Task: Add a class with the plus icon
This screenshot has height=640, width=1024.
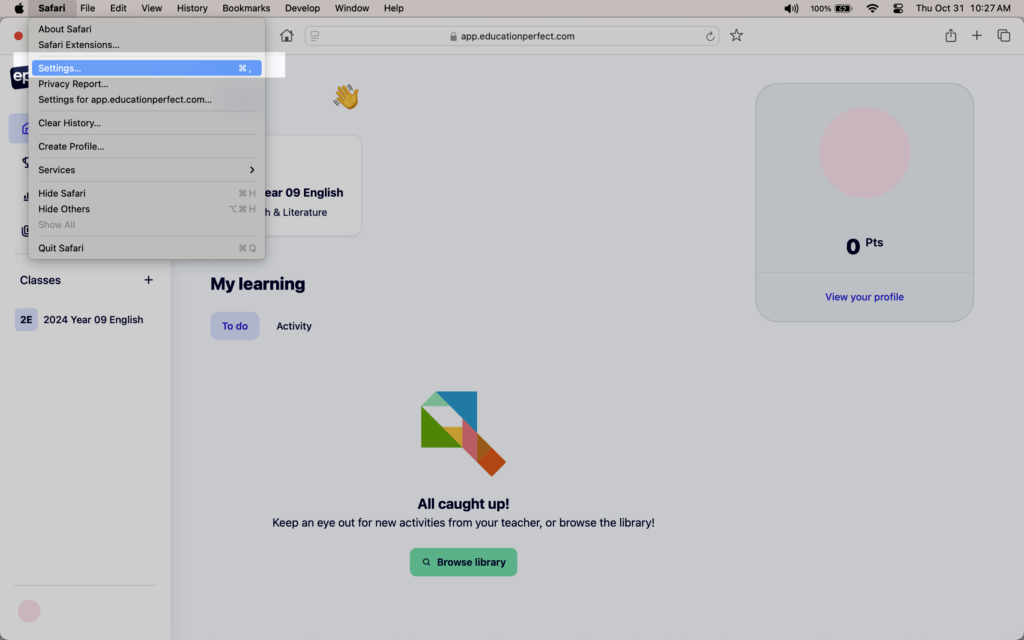Action: coord(148,280)
